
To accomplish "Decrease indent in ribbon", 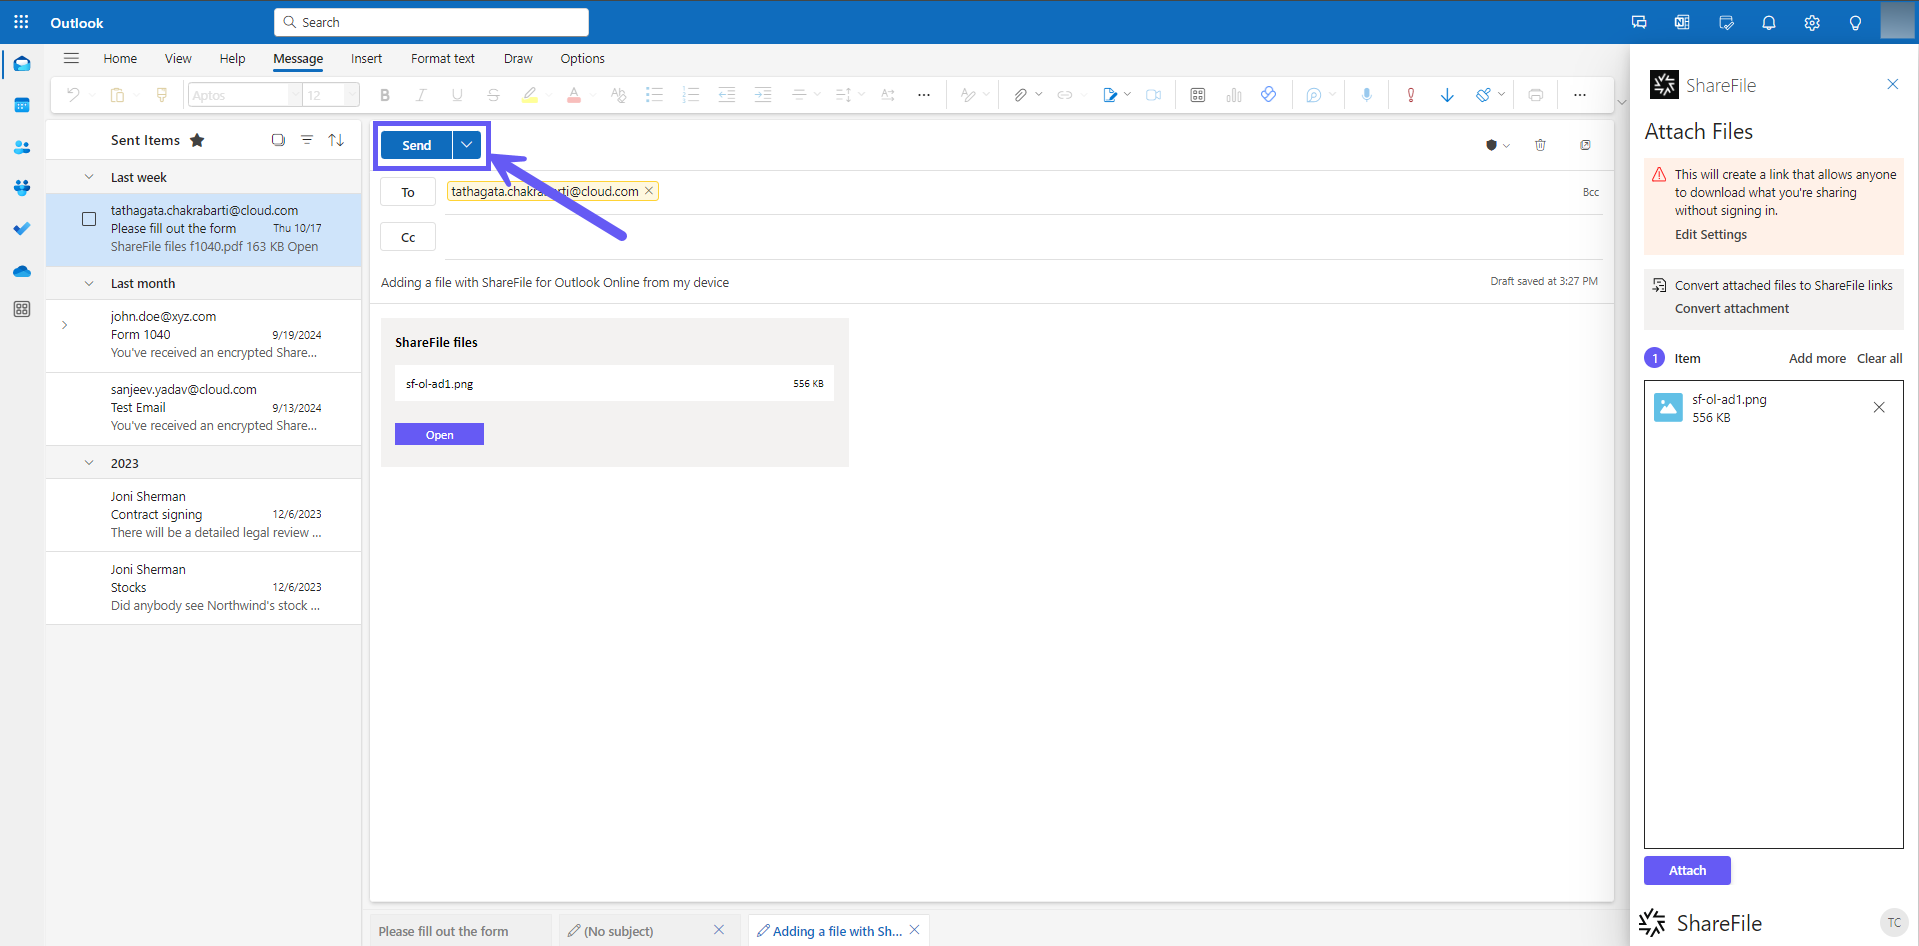I will pos(727,95).
